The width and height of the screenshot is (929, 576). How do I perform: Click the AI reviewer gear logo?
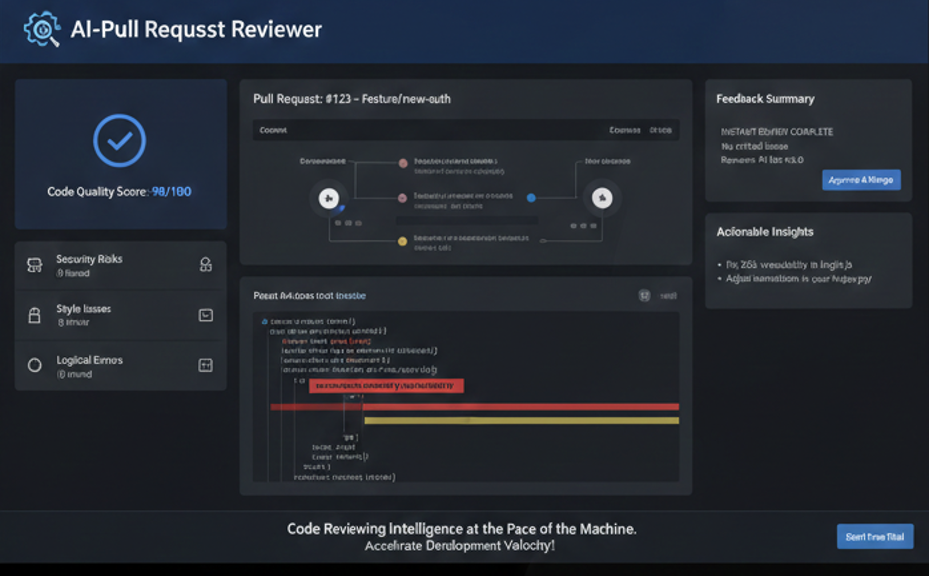(42, 30)
